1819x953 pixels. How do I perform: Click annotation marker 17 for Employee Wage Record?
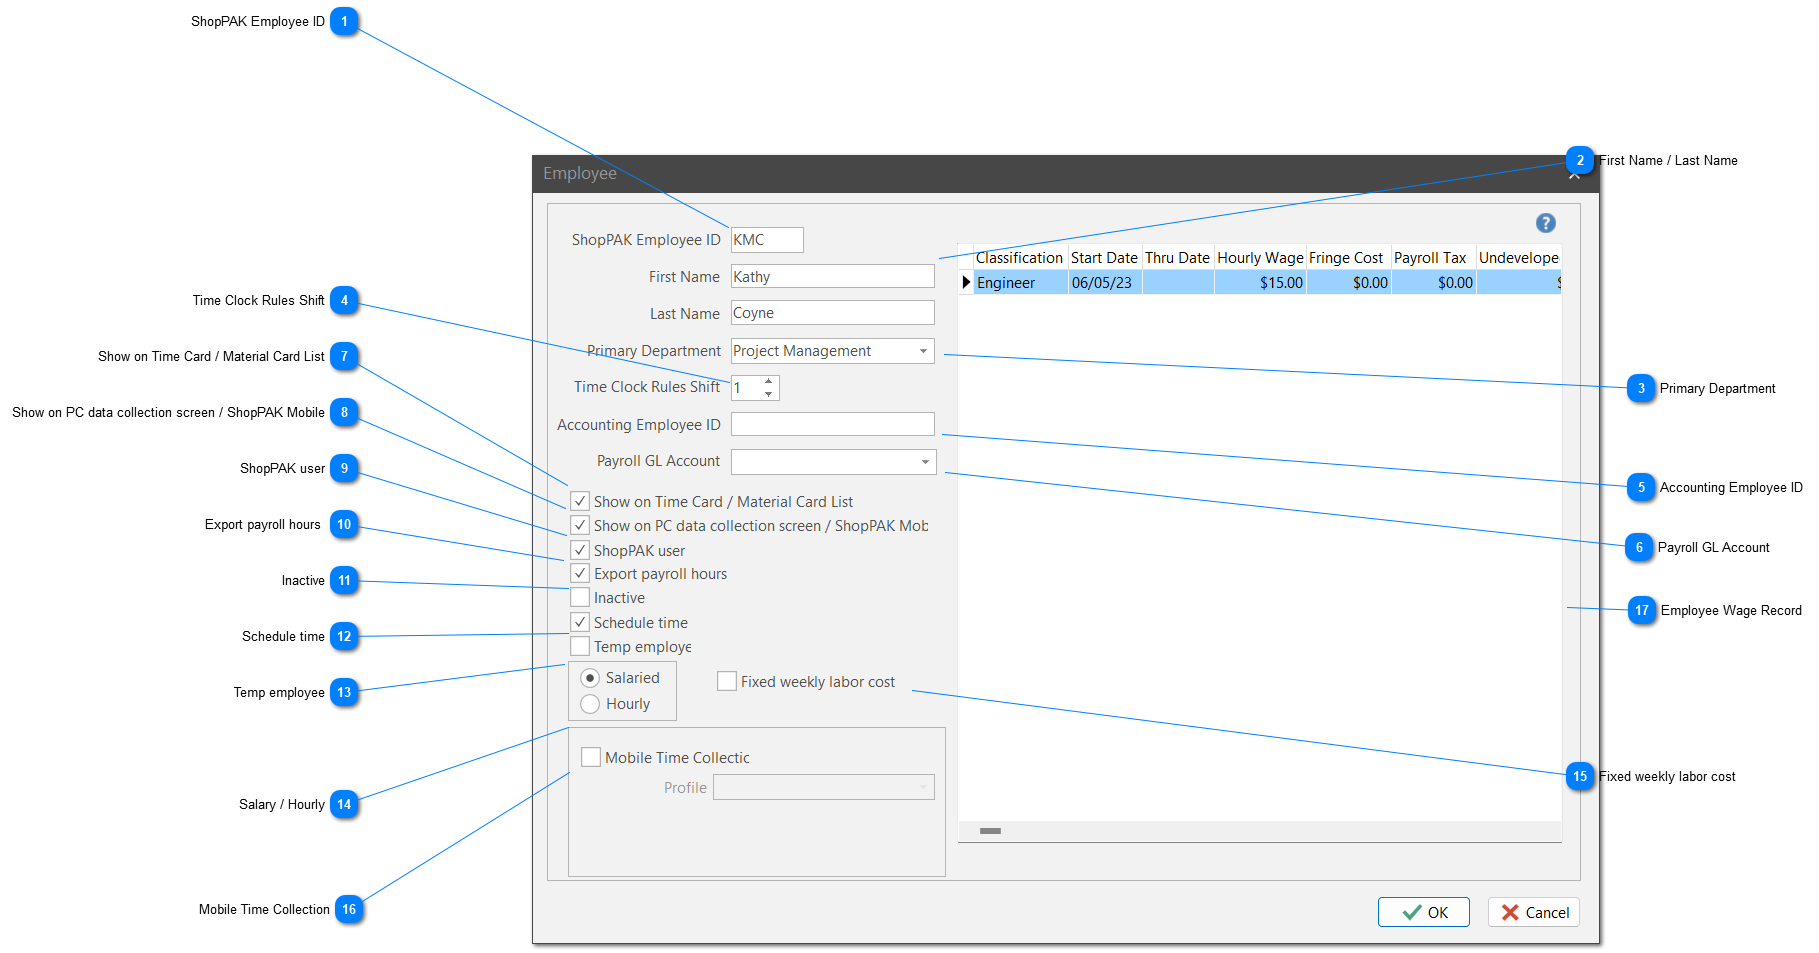pyautogui.click(x=1641, y=610)
